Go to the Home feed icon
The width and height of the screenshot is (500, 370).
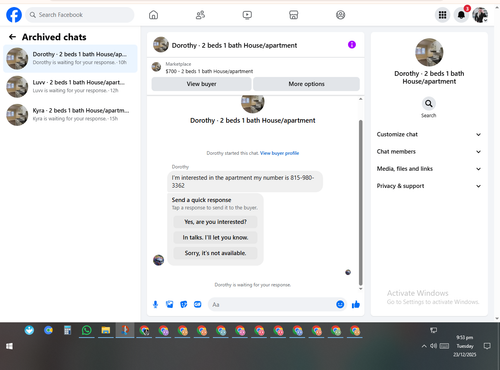point(153,15)
